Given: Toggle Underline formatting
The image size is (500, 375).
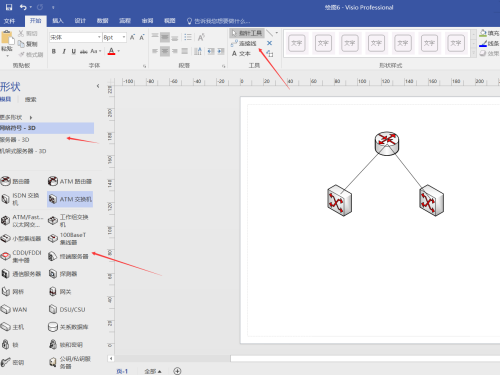Looking at the screenshot, I should coord(73,51).
